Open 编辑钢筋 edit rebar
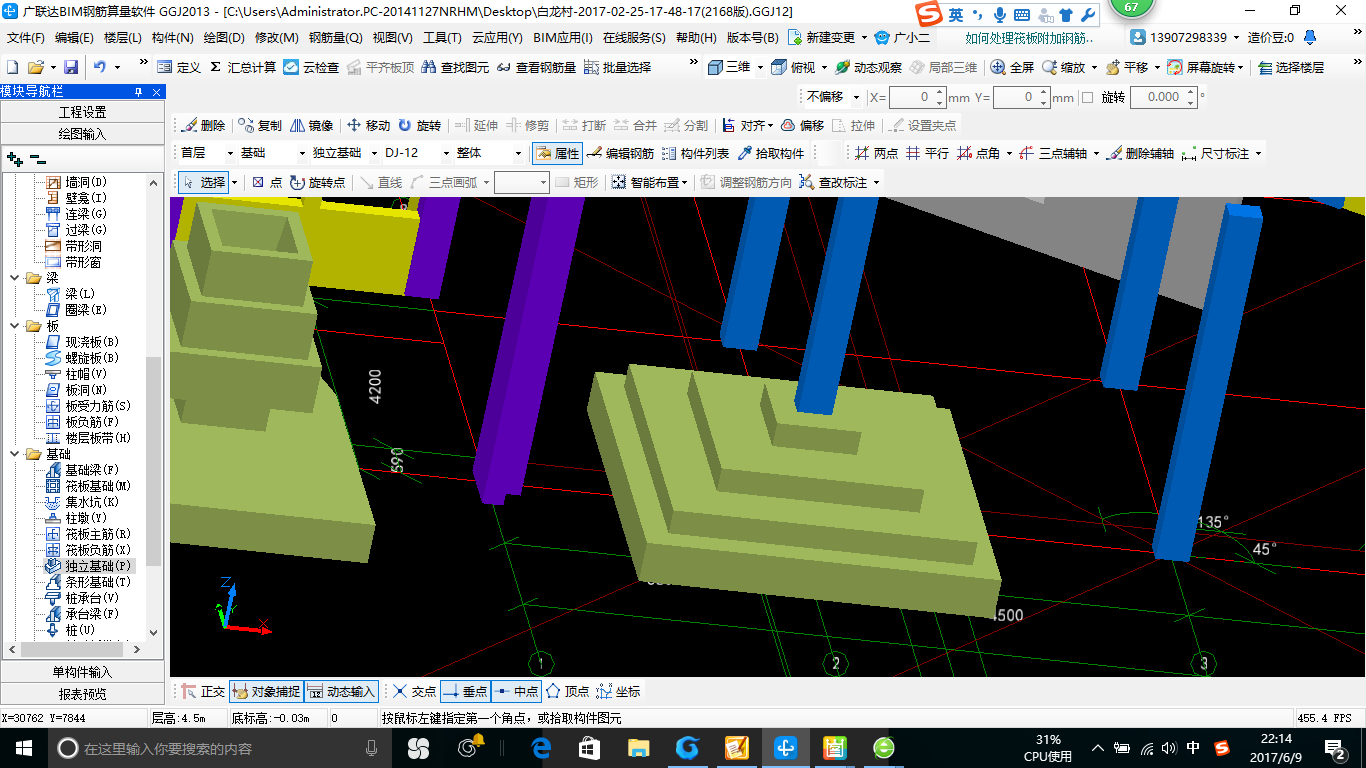Image resolution: width=1366 pixels, height=768 pixels. pyautogui.click(x=620, y=153)
